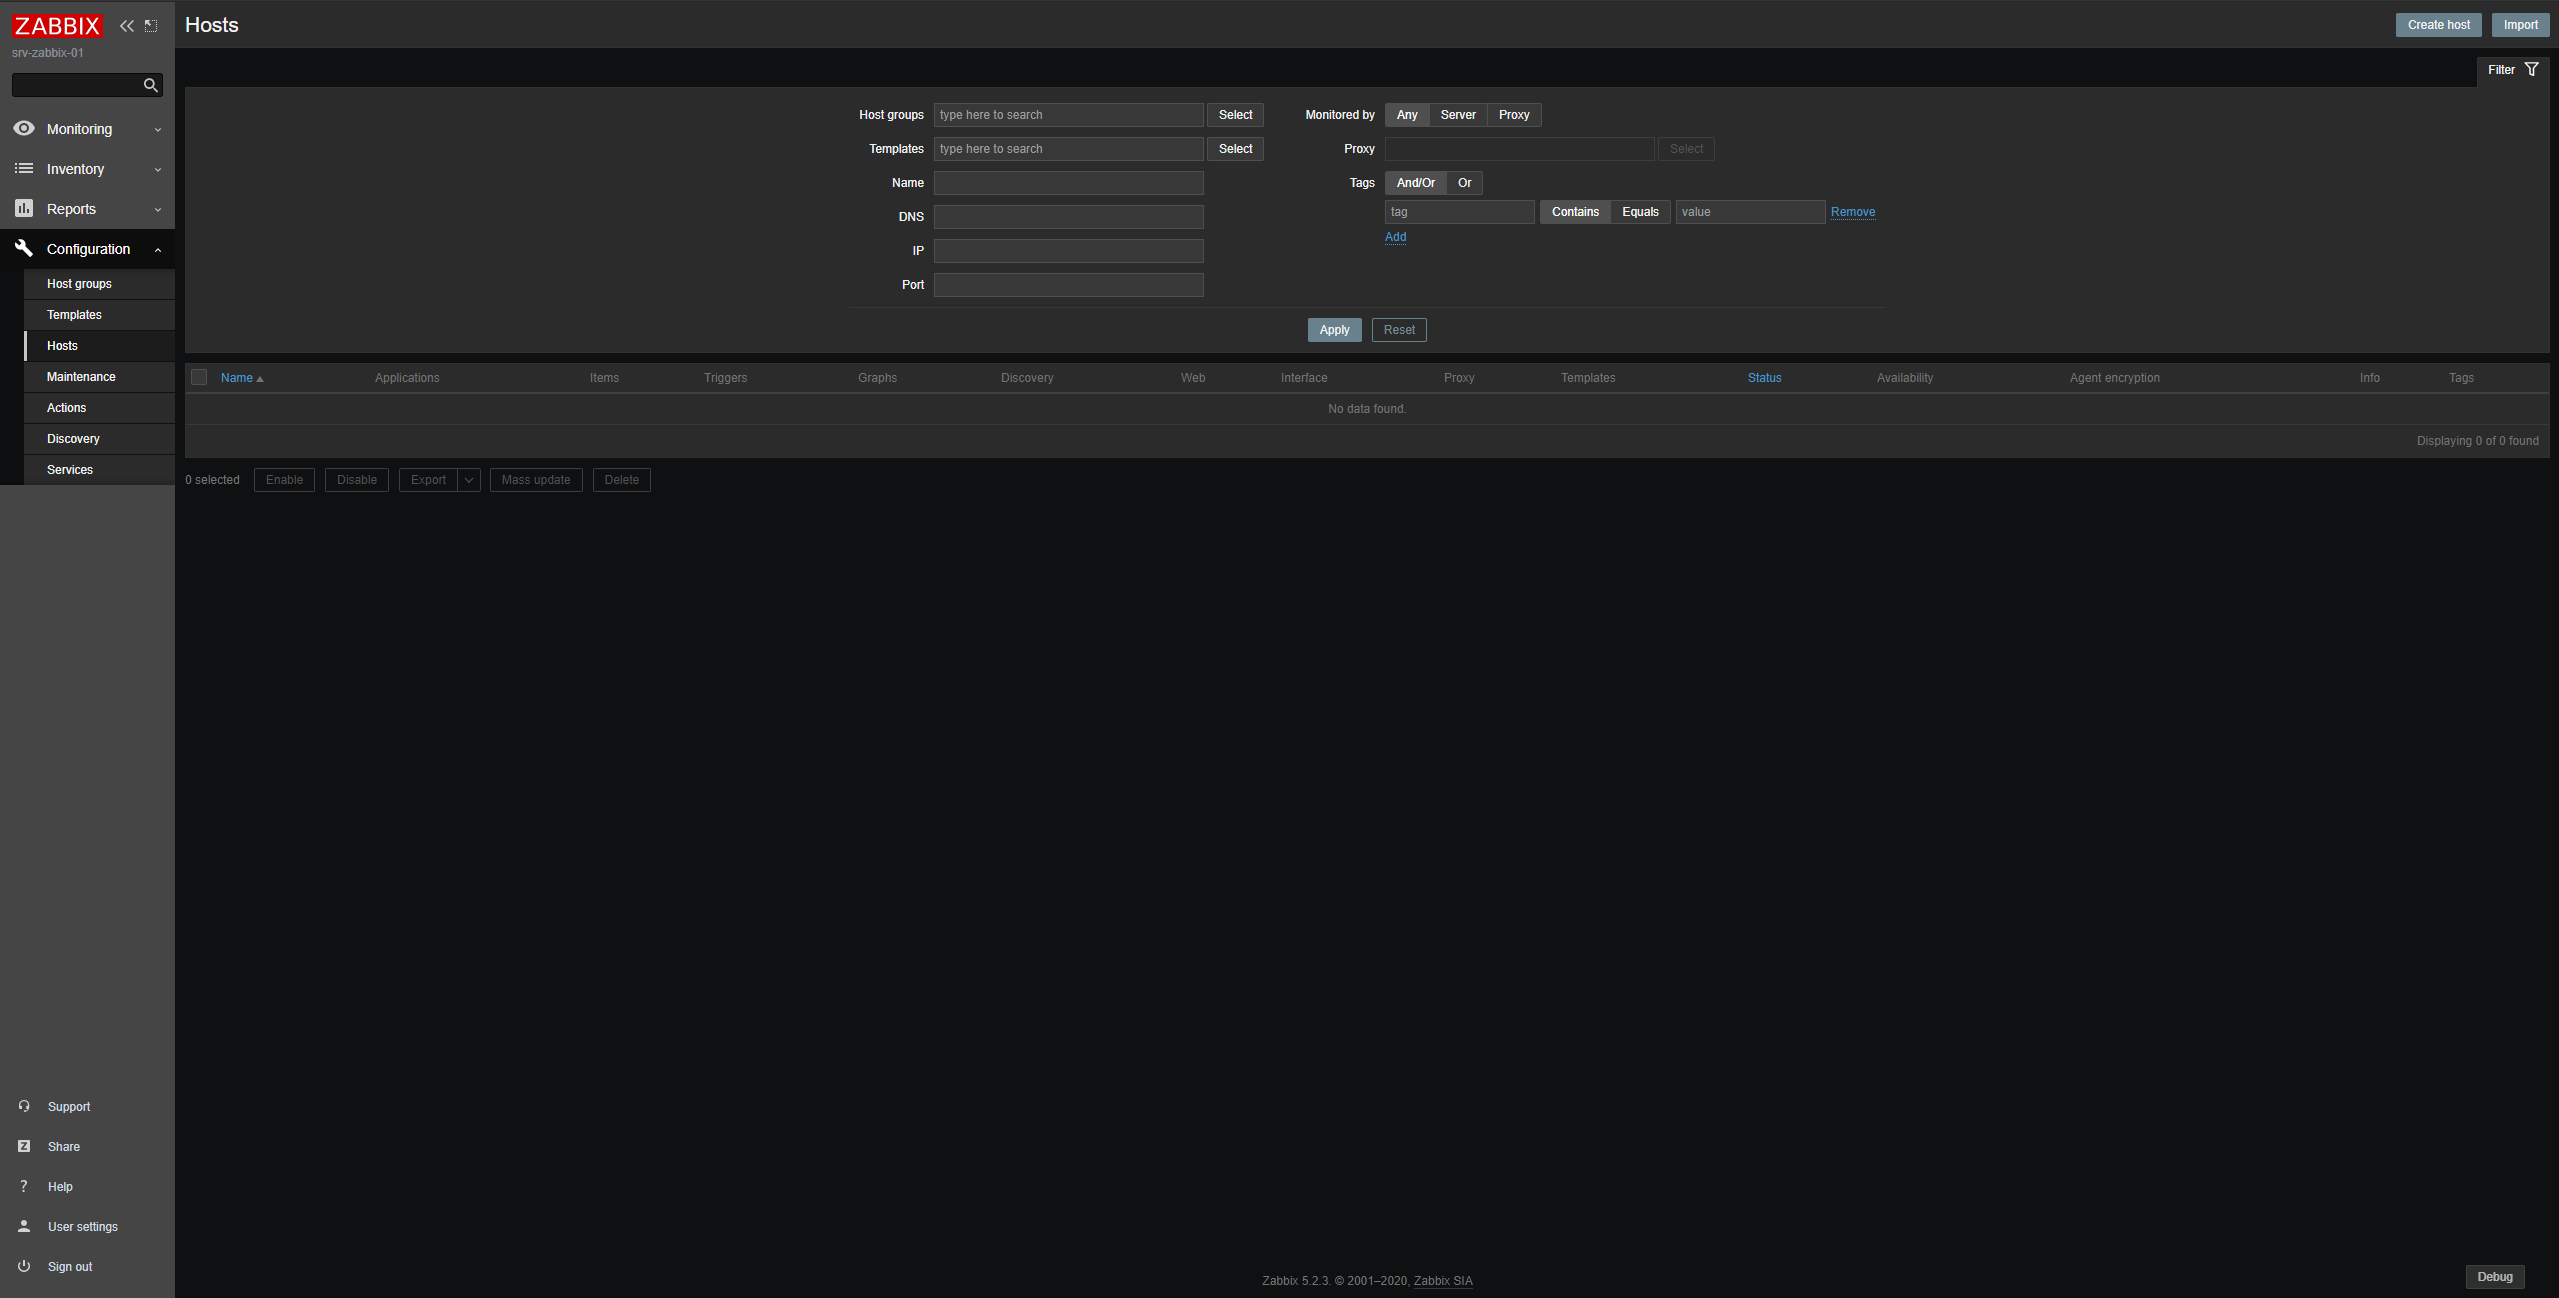Check the select-all hosts checkbox
This screenshot has height=1298, width=2559.
point(199,378)
